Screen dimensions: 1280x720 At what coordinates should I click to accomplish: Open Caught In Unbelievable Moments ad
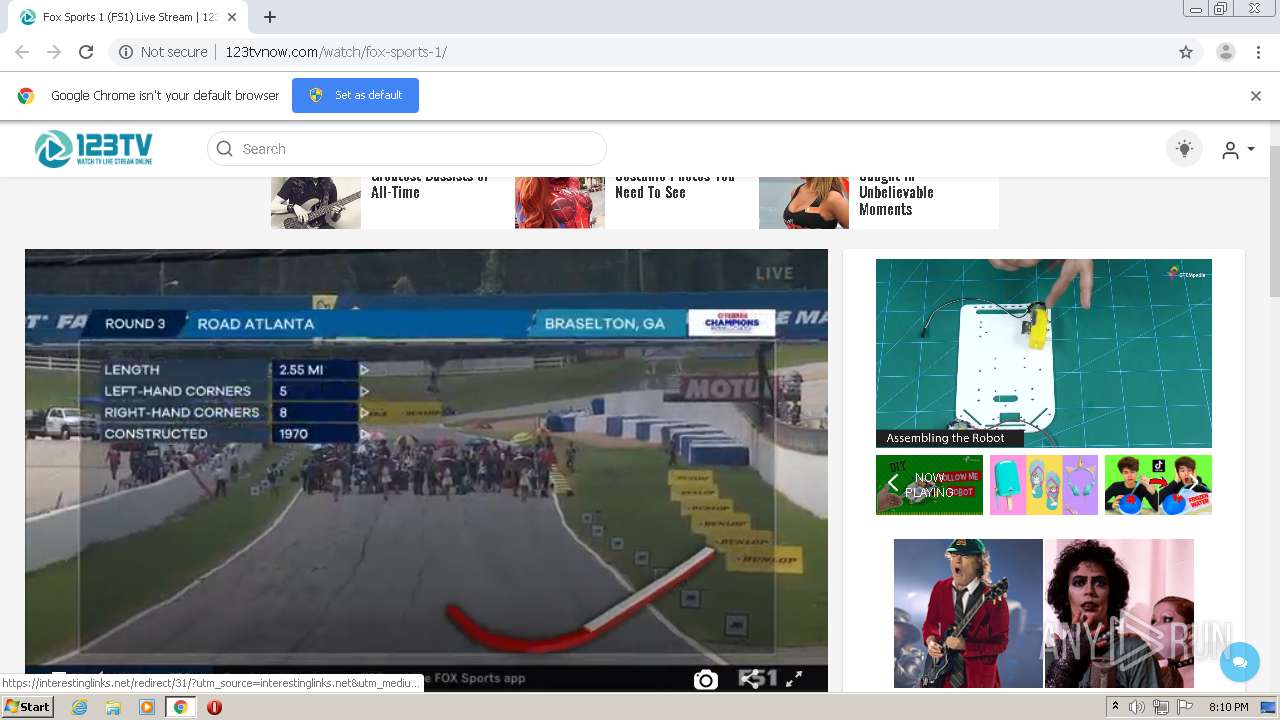click(x=896, y=193)
